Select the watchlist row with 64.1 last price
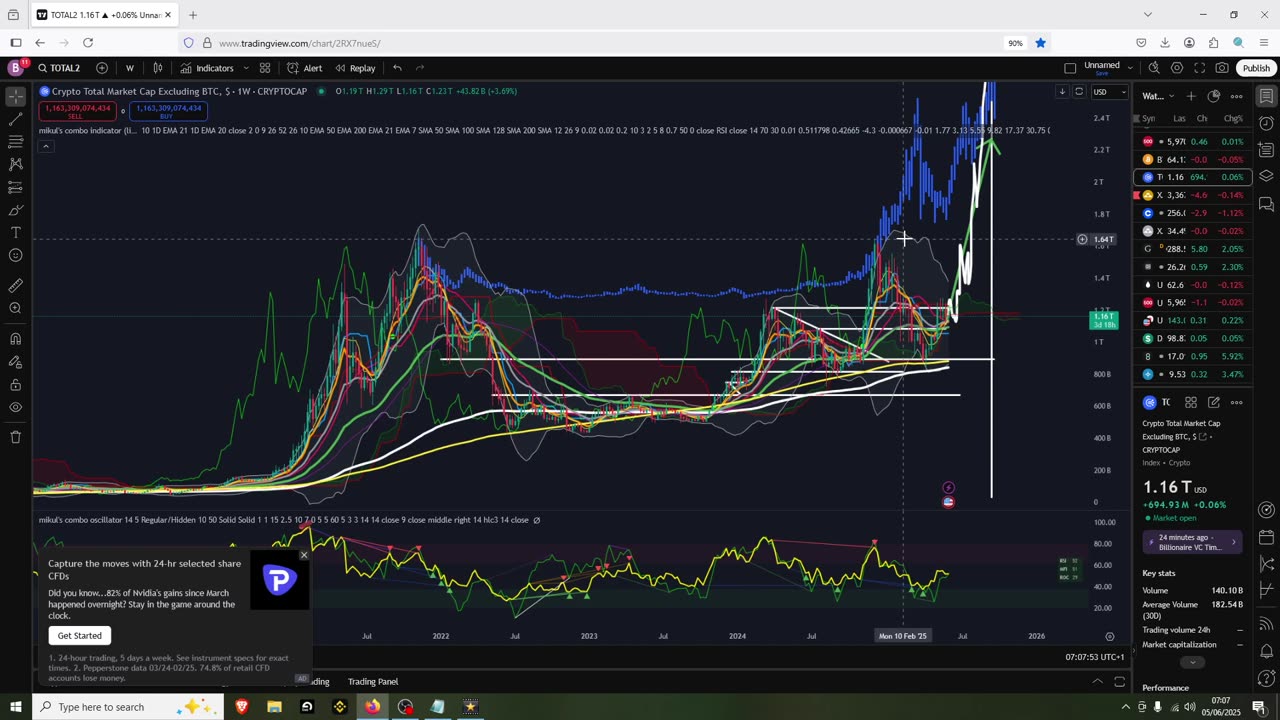The image size is (1280, 720). (1192, 159)
